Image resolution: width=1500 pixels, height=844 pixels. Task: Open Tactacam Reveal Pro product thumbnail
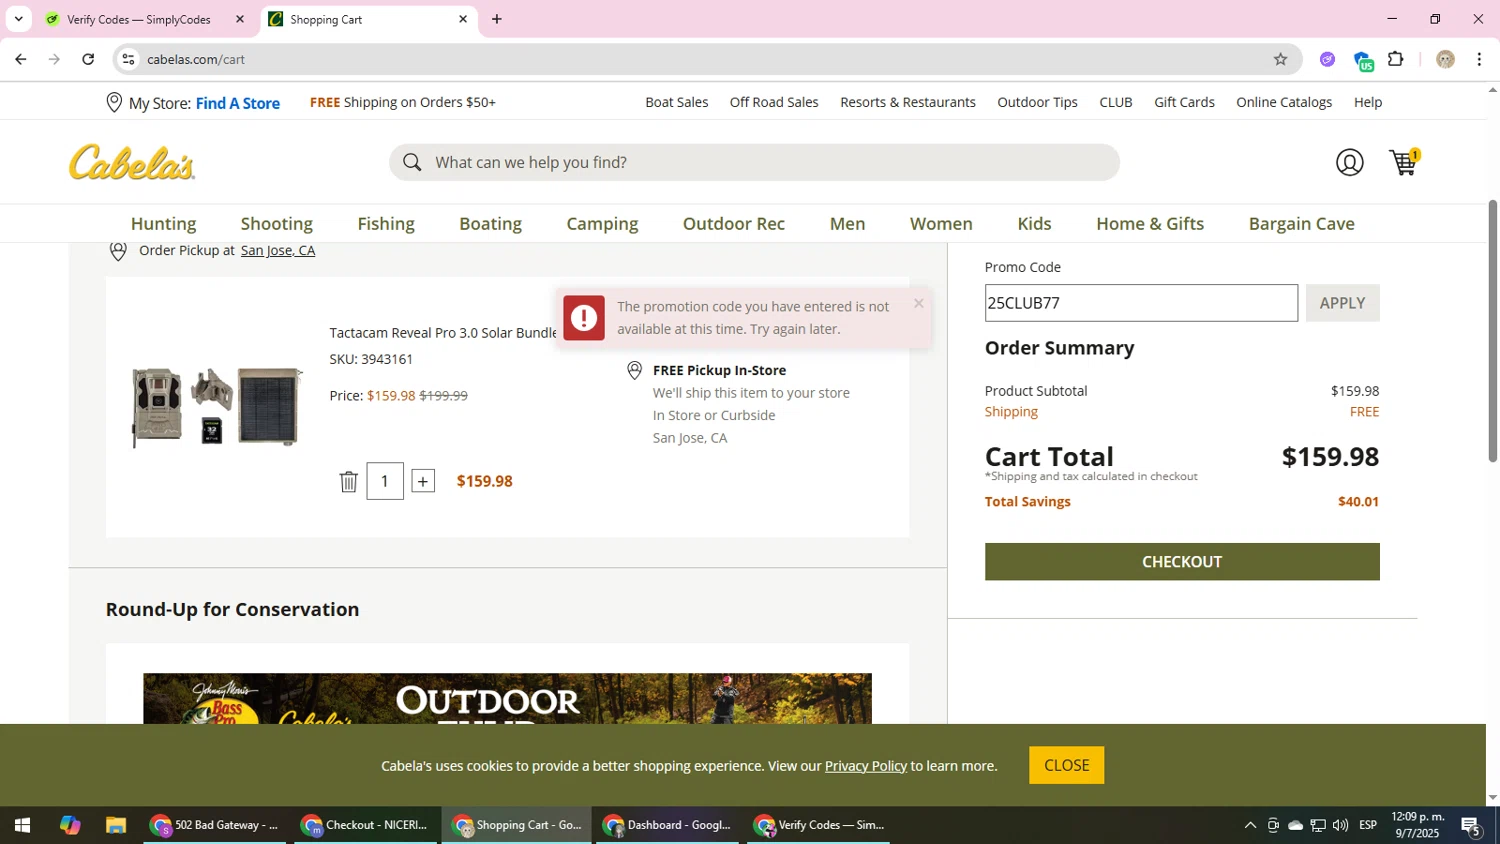point(216,406)
